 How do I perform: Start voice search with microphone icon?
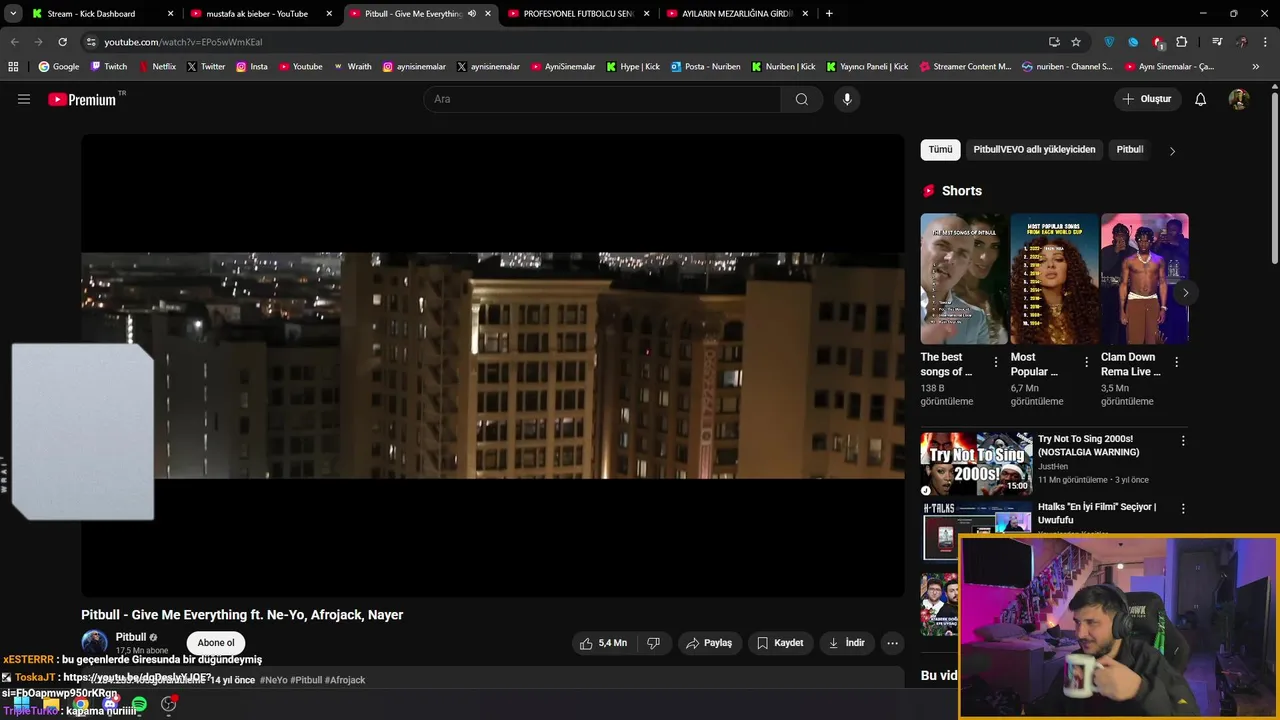(847, 99)
